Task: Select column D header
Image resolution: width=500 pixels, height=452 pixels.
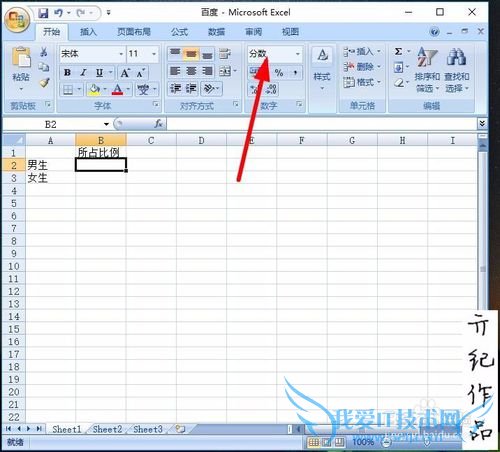Action: (201, 140)
